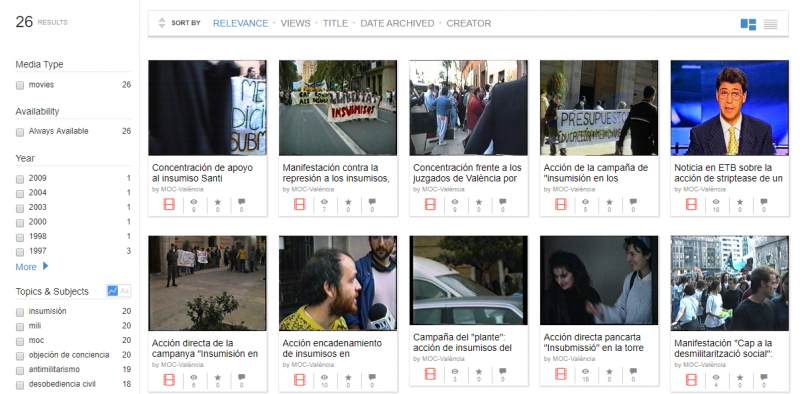The width and height of the screenshot is (800, 394).
Task: Filter by year 2009
Action: click(20, 179)
